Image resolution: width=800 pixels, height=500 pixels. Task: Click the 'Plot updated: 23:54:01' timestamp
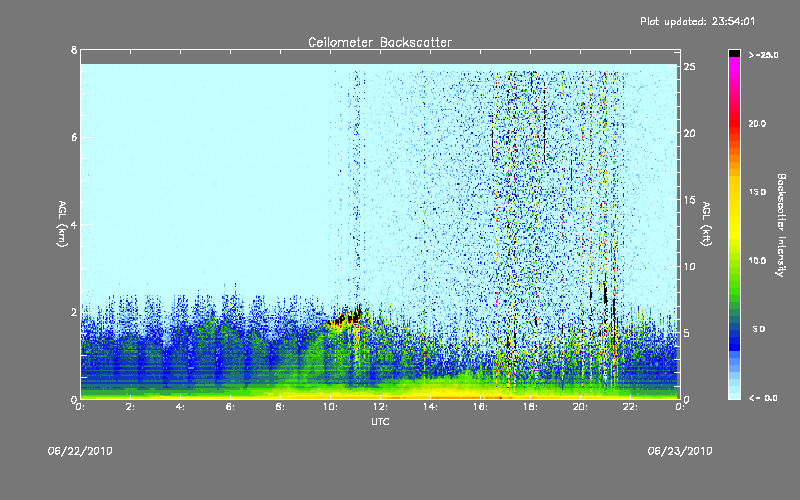pyautogui.click(x=697, y=21)
